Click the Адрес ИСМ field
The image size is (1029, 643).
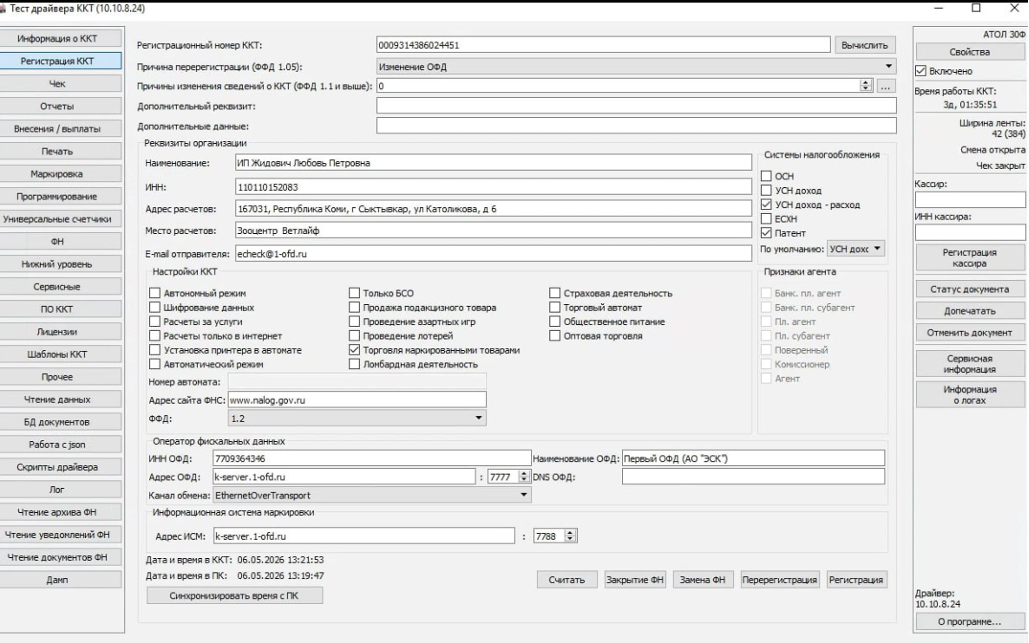(x=364, y=536)
